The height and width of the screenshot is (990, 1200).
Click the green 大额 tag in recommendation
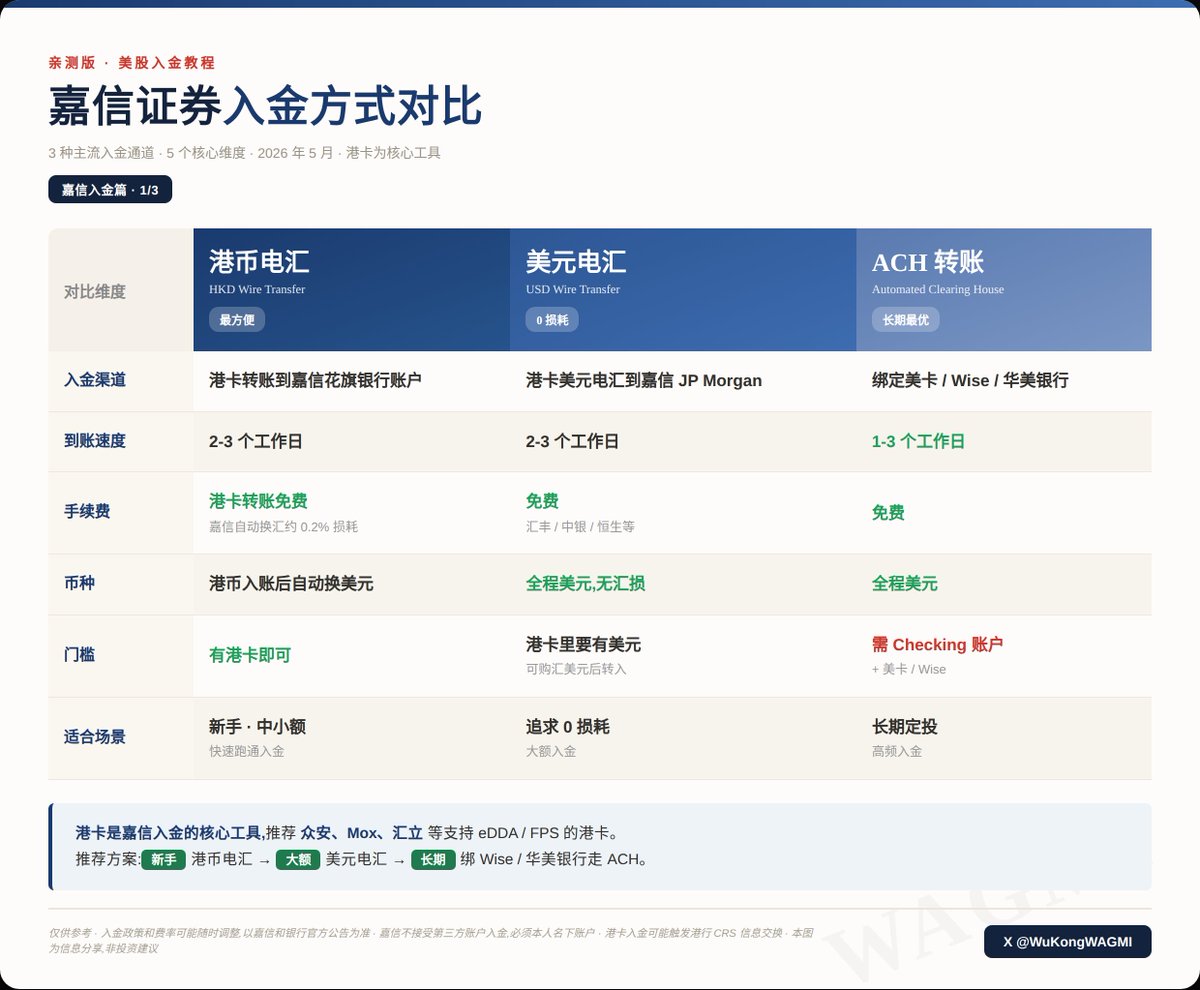click(298, 859)
